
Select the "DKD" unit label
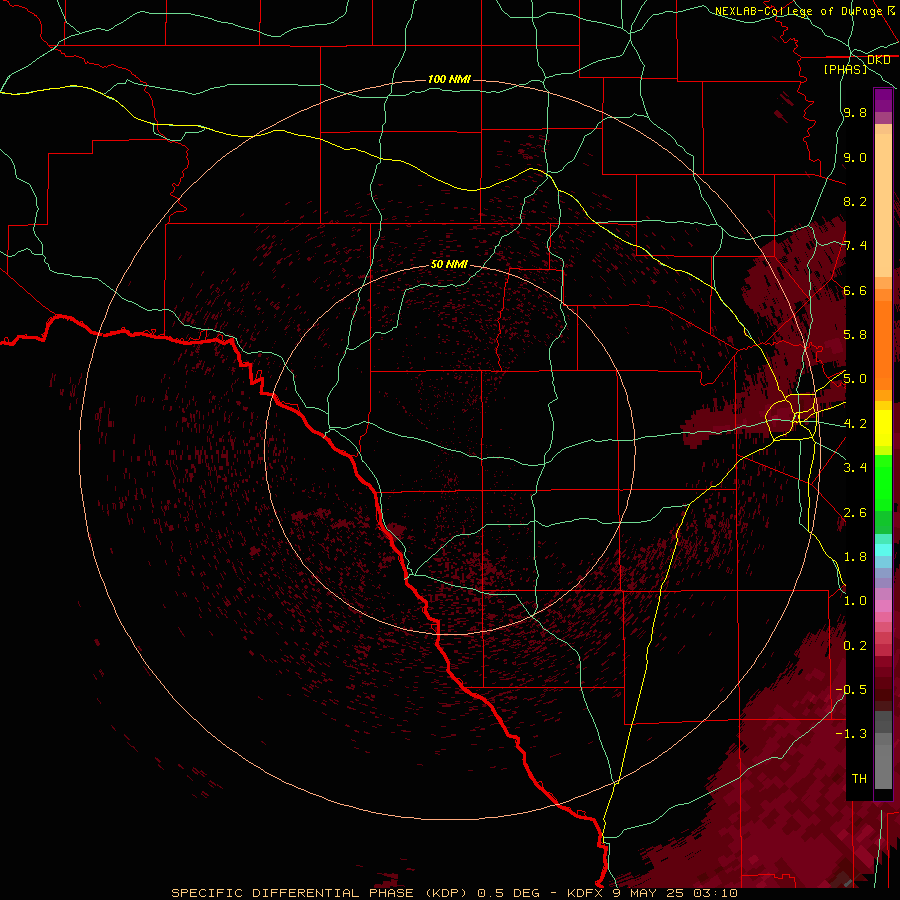coord(879,60)
